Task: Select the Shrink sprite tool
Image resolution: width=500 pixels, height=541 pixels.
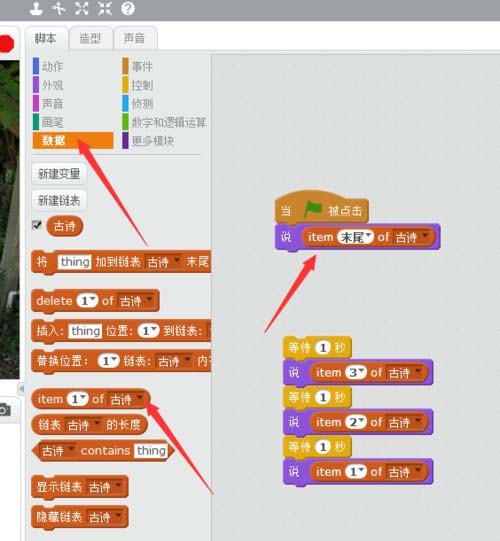Action: [x=105, y=9]
